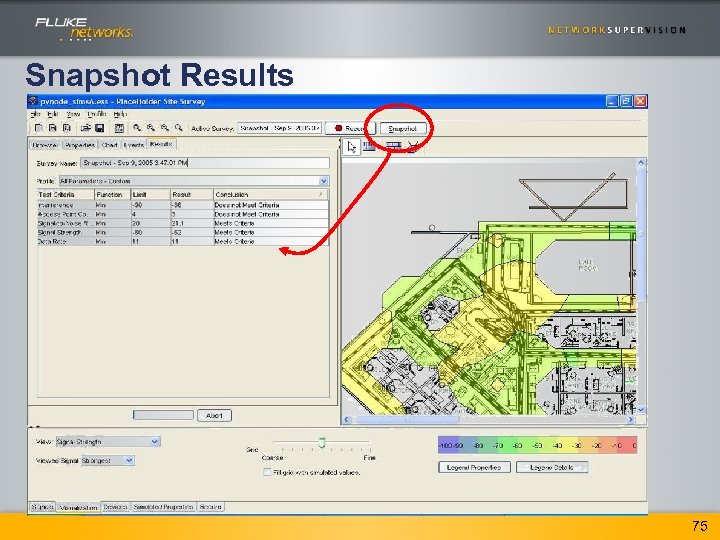Click the signal strength color legend bar
Screen dimensions: 720x540
click(538, 445)
